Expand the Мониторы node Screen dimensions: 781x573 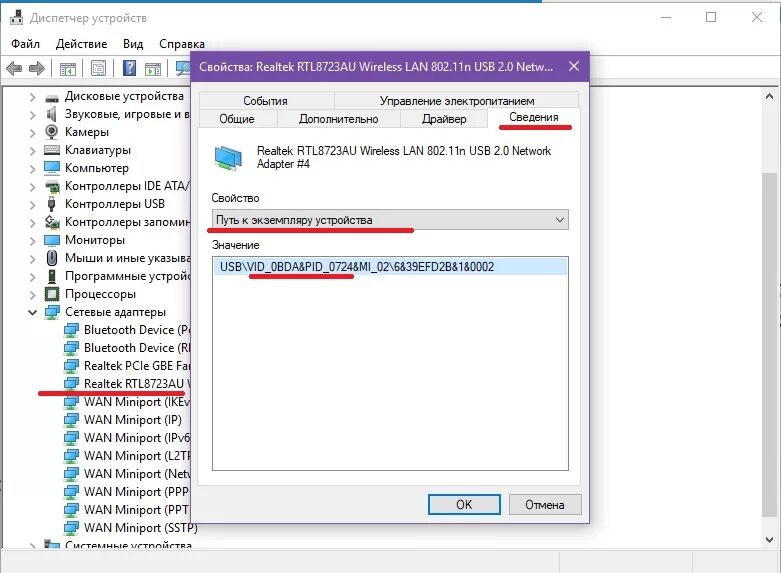point(32,241)
